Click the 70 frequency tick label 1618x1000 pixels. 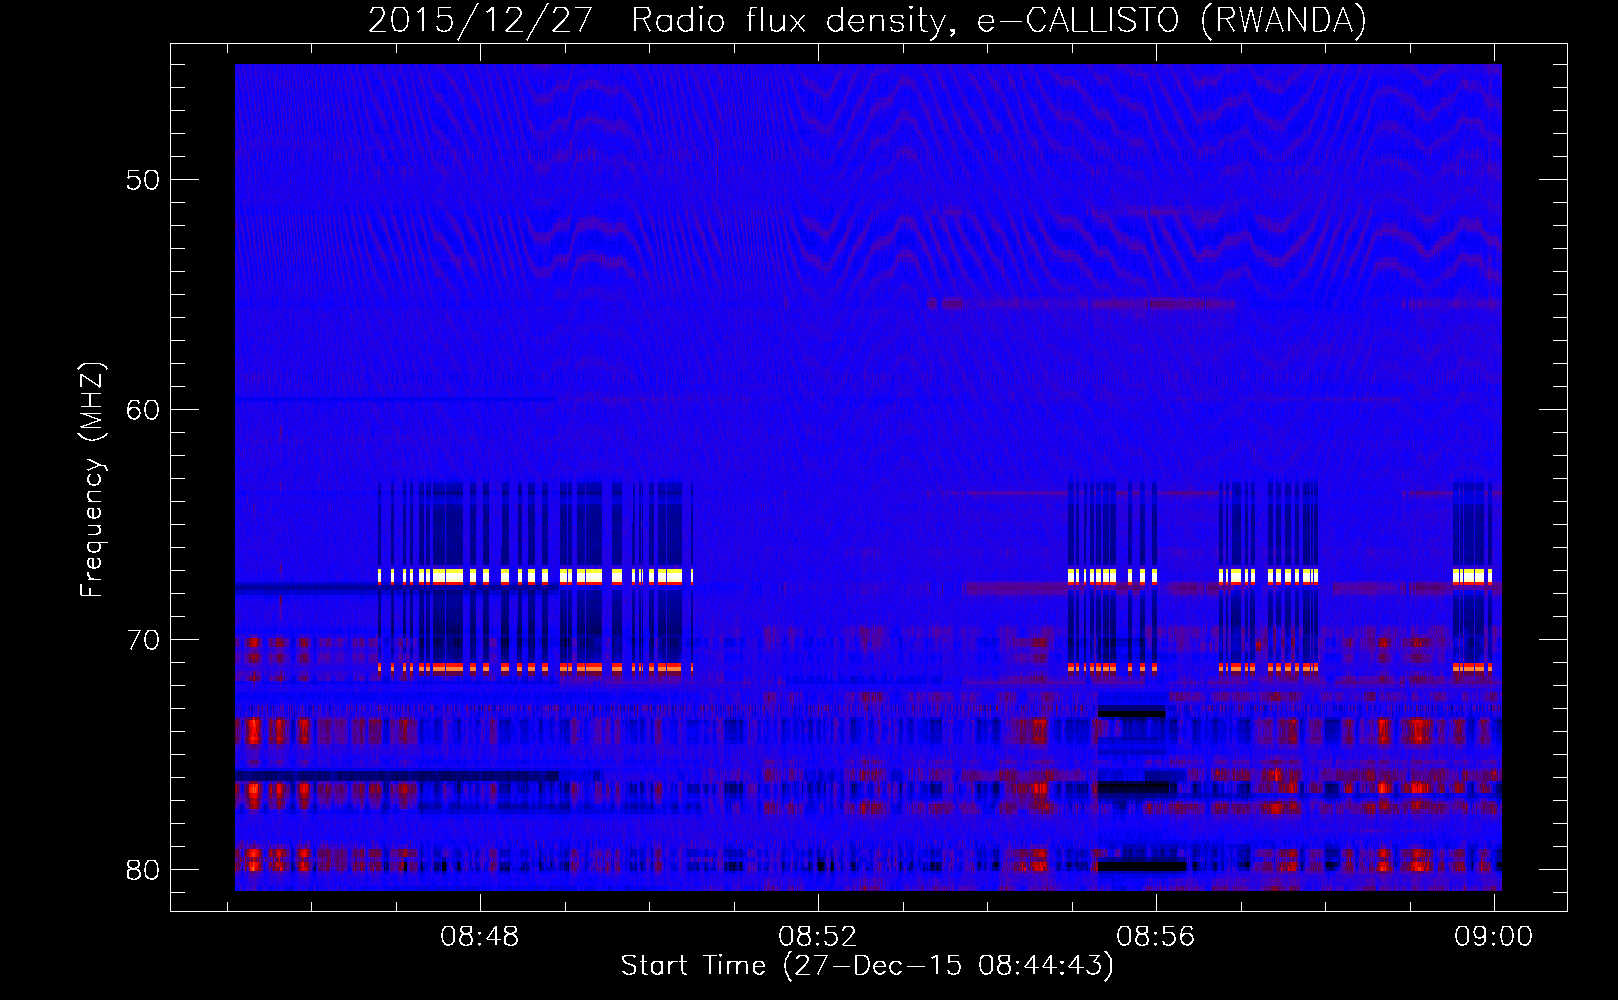point(143,640)
